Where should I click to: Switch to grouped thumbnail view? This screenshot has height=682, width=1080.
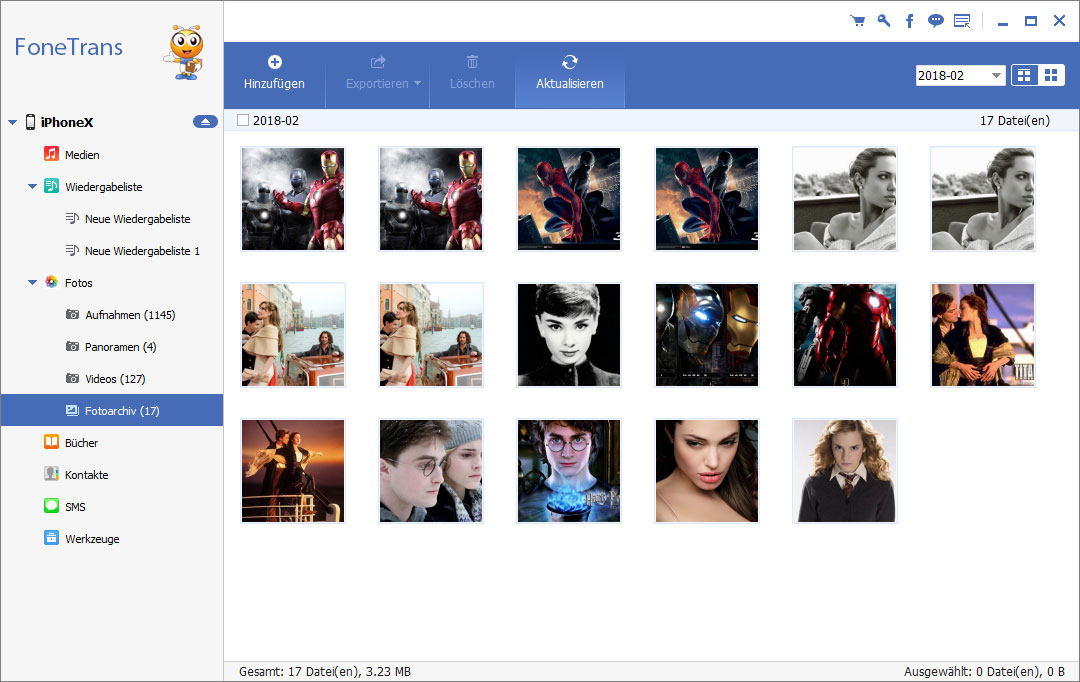[1024, 75]
